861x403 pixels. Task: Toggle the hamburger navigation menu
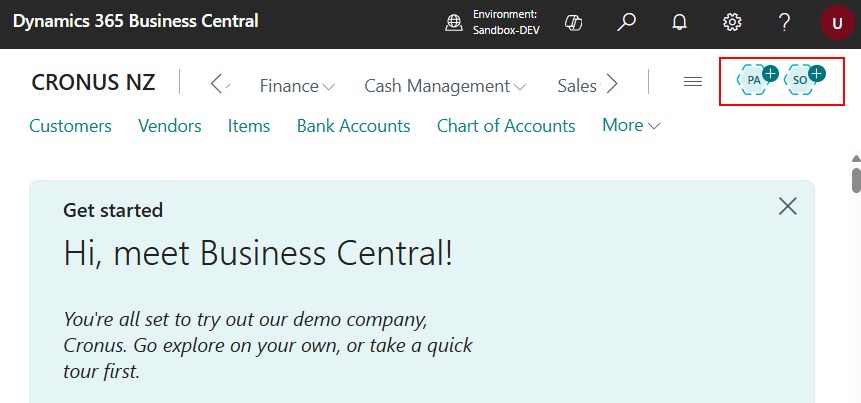(692, 82)
